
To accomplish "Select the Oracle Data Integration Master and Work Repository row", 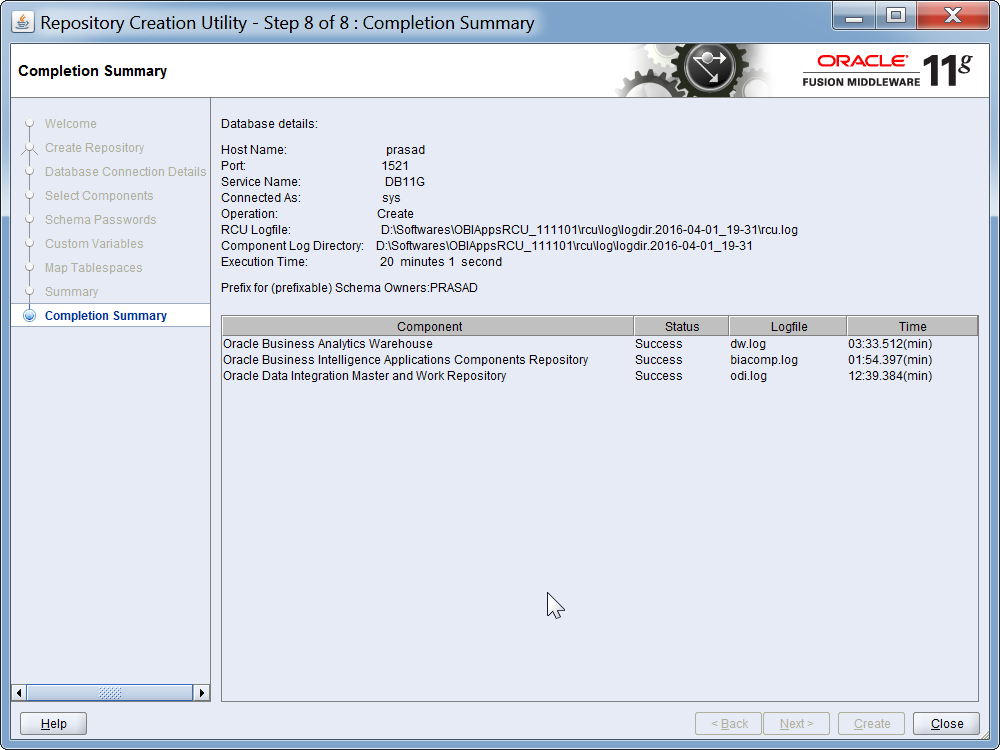I will (x=599, y=376).
